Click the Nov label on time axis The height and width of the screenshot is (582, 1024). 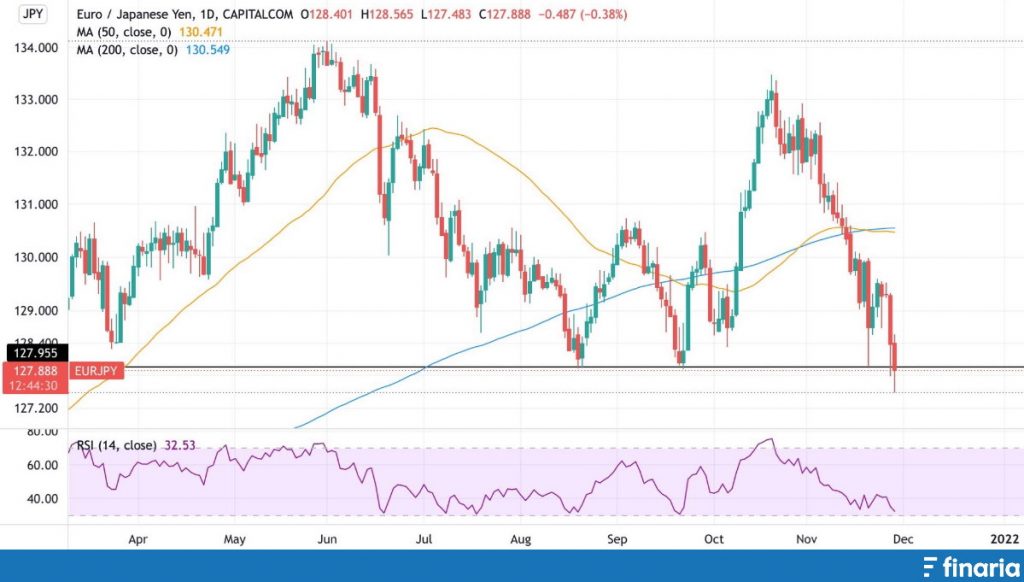tap(807, 539)
